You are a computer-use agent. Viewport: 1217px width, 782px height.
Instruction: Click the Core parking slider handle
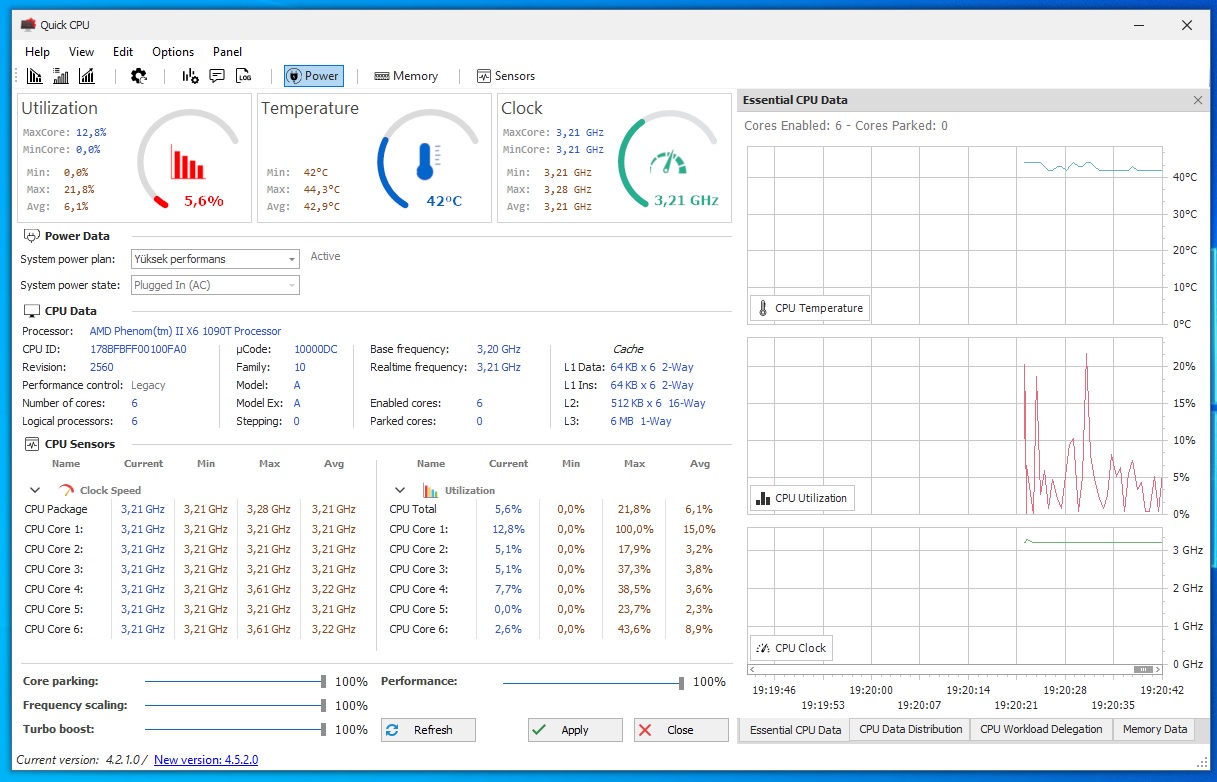323,682
